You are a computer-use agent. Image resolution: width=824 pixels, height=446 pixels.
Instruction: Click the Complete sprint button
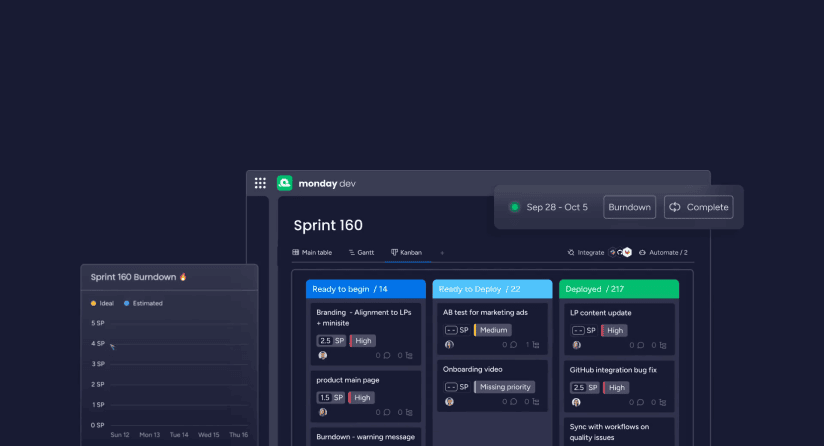(x=698, y=207)
